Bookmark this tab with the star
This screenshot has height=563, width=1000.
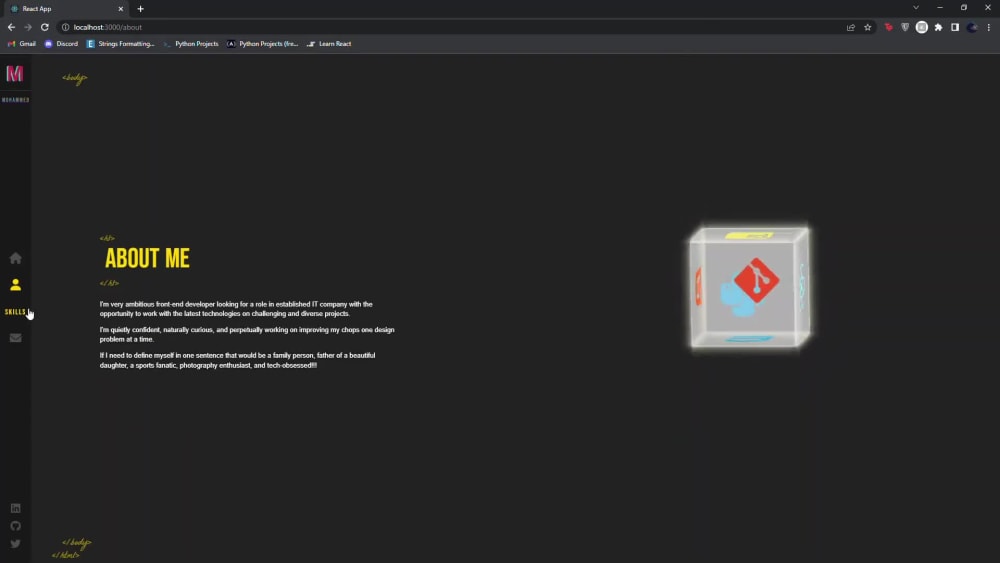867,27
